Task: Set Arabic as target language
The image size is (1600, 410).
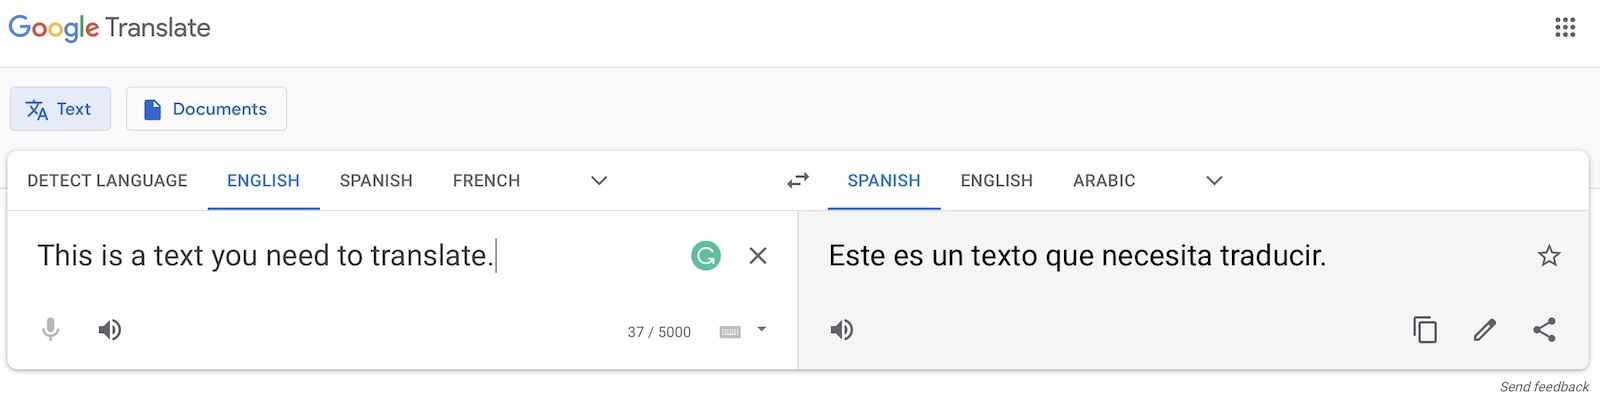Action: point(1104,181)
